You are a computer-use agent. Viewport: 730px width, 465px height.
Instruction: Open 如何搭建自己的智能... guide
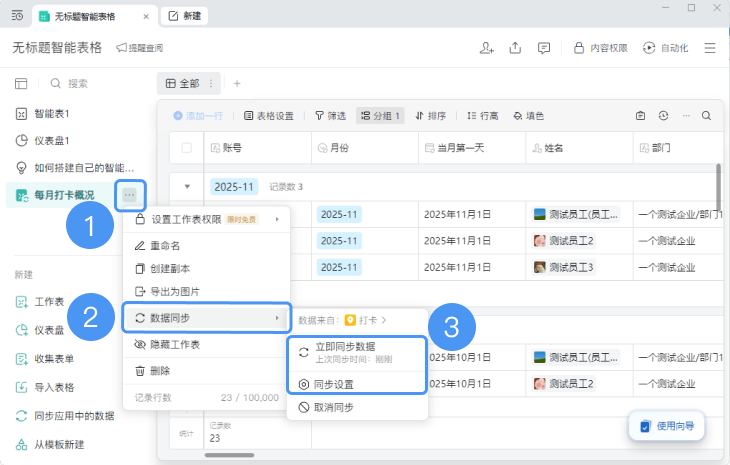pyautogui.click(x=74, y=168)
